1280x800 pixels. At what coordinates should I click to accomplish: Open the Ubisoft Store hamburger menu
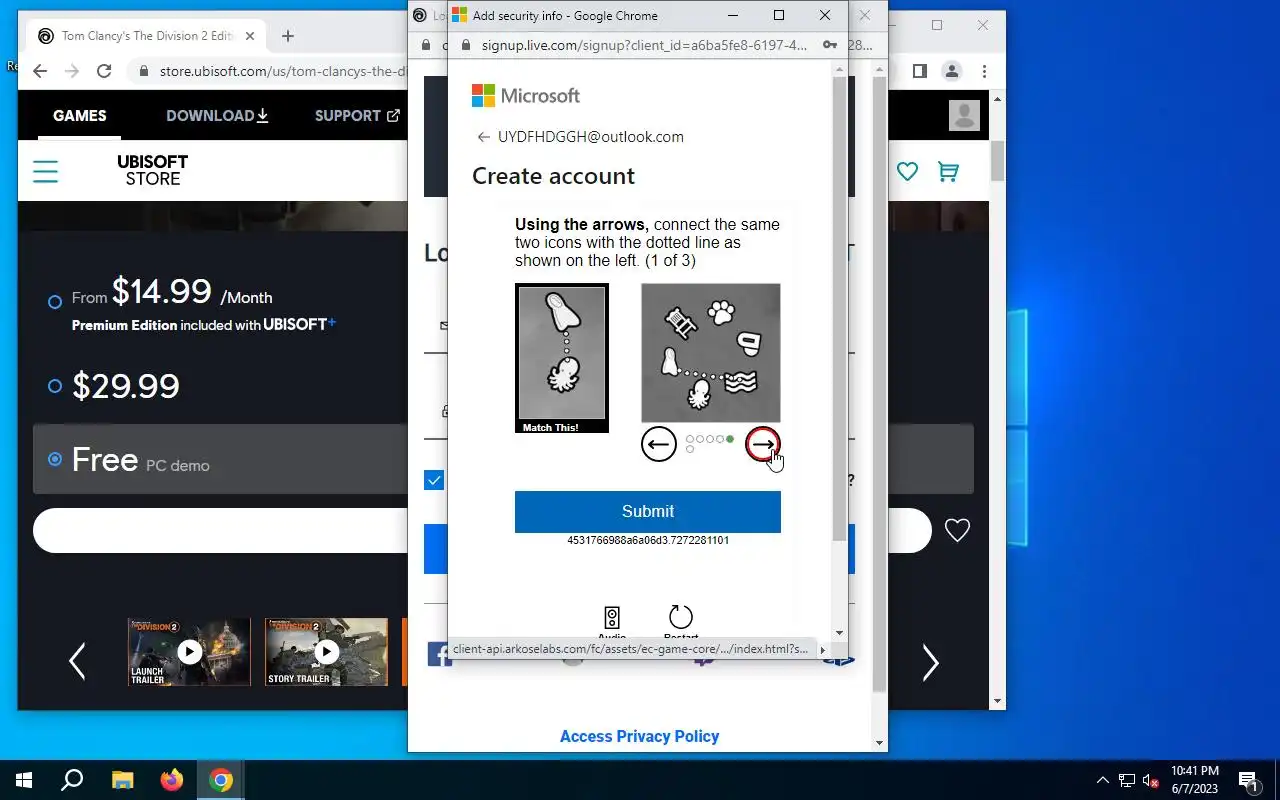45,171
